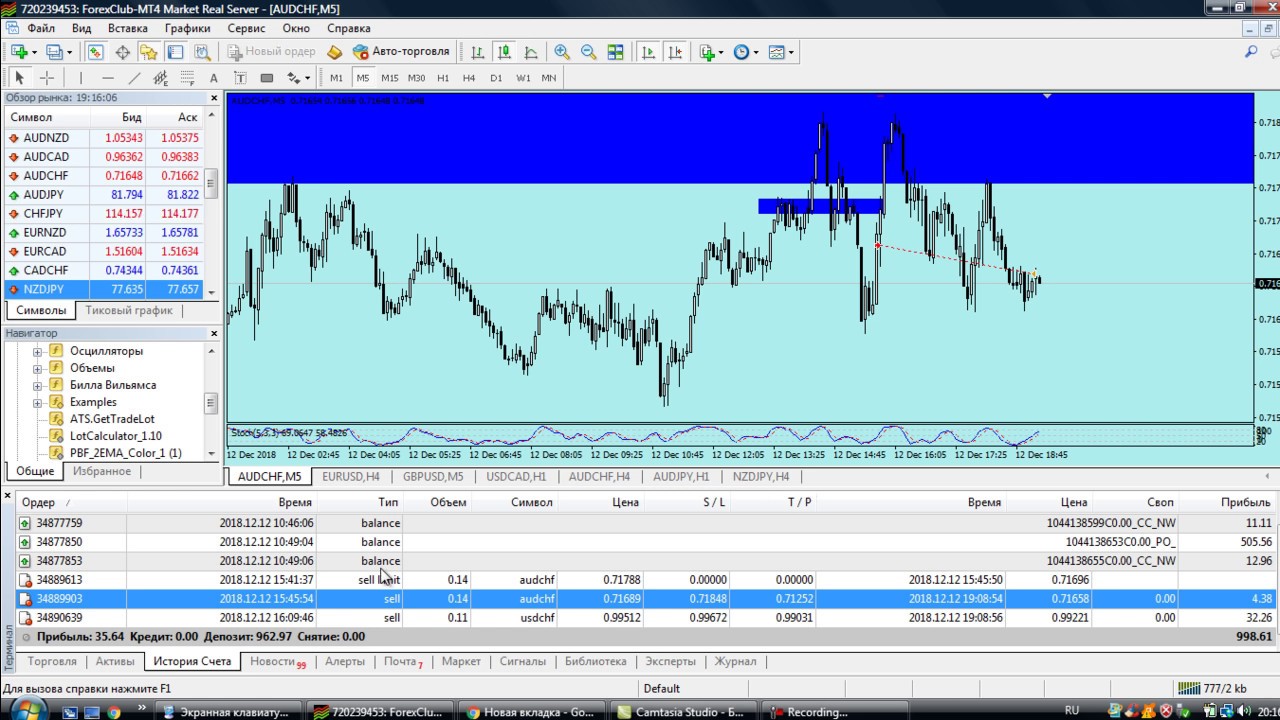Expand the templates dropdown arrow
The width and height of the screenshot is (1280, 720).
790,52
